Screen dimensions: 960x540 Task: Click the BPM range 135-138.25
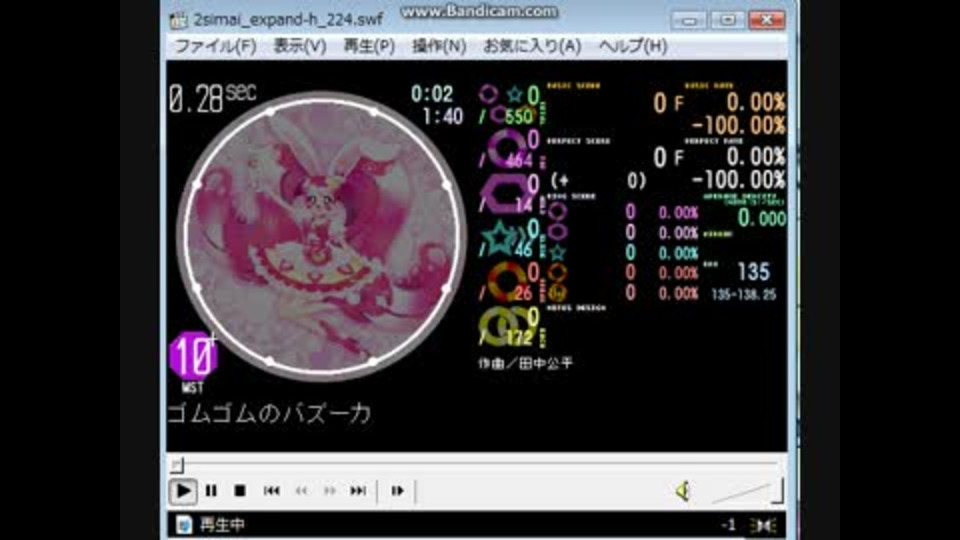(x=743, y=294)
